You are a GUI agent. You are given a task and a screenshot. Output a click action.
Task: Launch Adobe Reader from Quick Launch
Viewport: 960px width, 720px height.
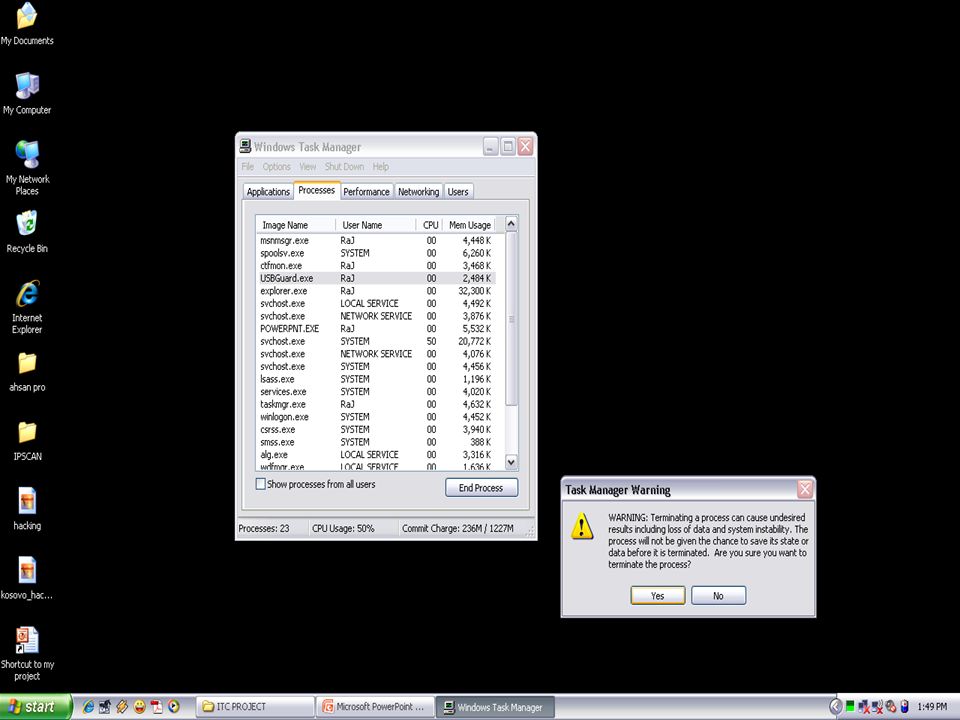pyautogui.click(x=157, y=707)
